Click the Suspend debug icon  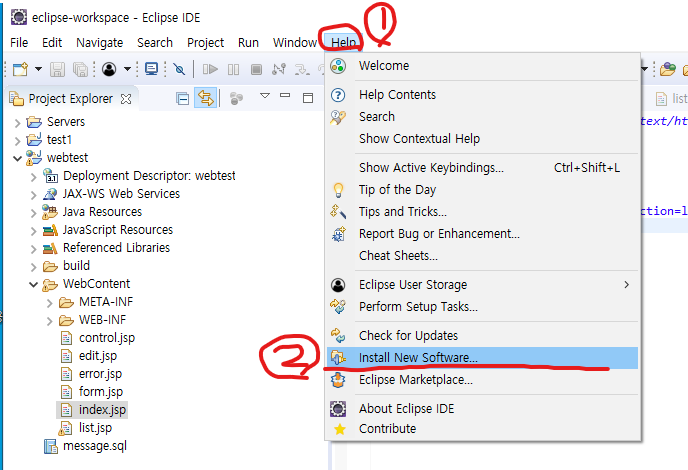(x=233, y=69)
